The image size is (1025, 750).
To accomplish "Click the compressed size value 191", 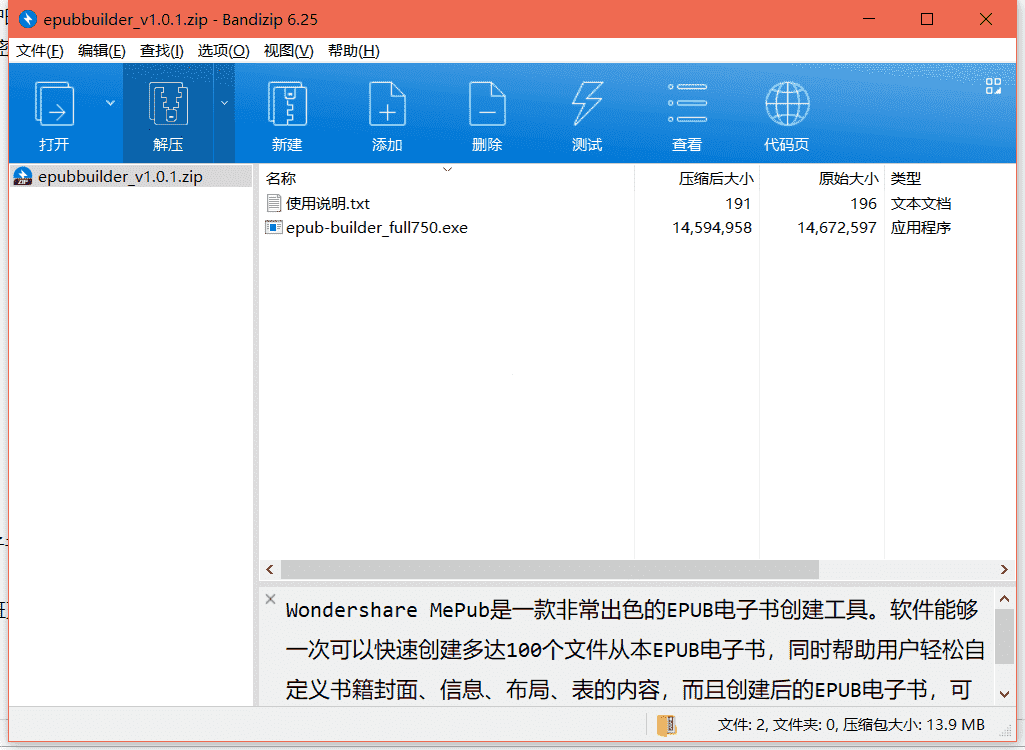I will click(738, 203).
